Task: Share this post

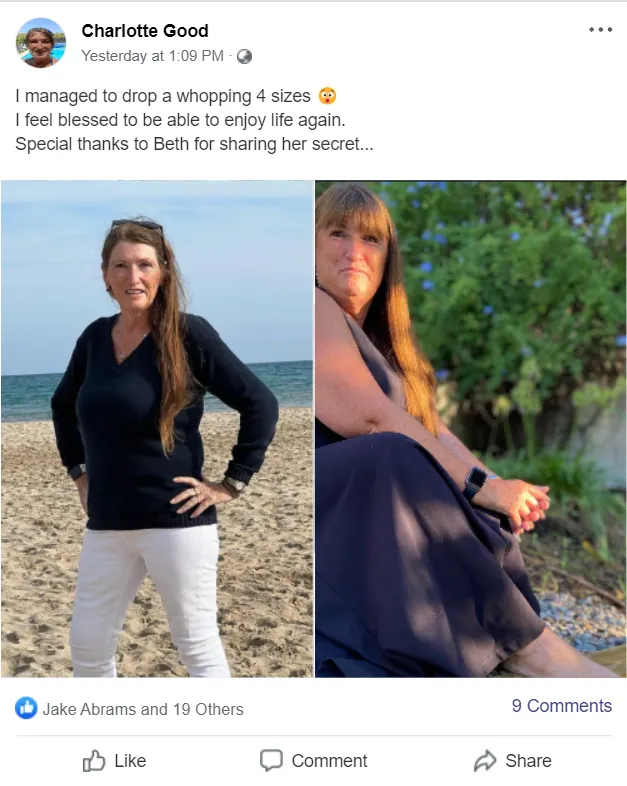Action: 512,760
